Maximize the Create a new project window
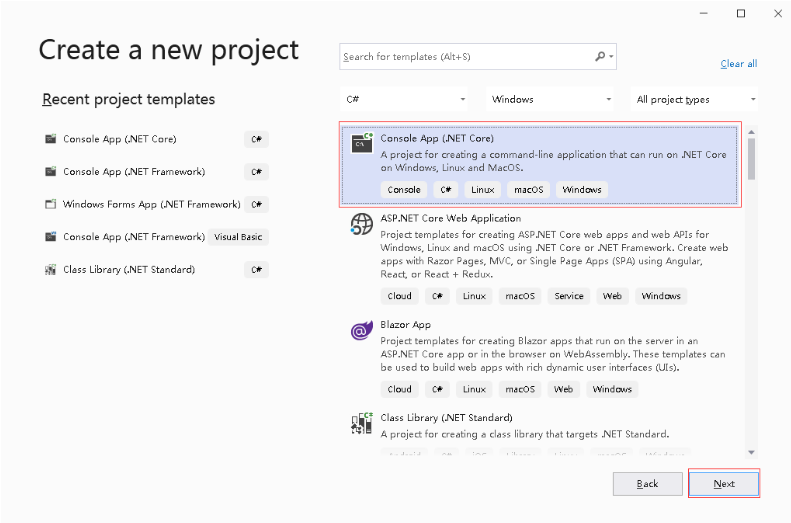Viewport: 791px width, 523px height. 741,14
